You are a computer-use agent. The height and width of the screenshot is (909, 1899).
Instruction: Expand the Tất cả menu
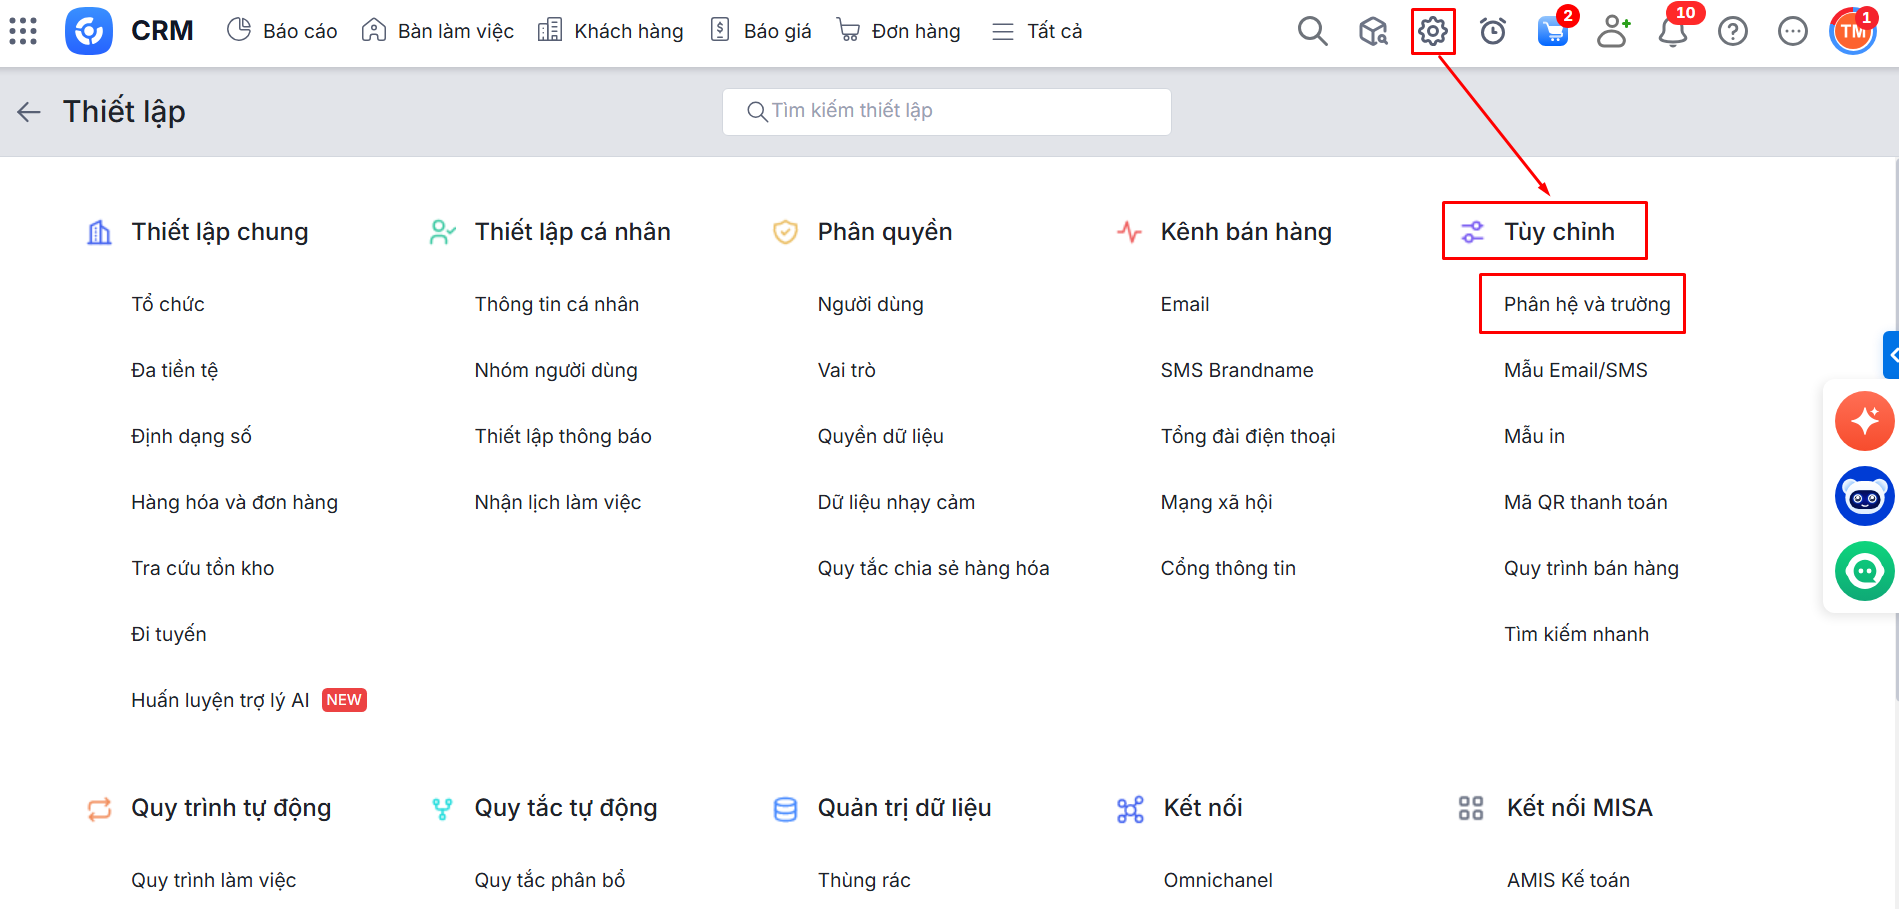point(1037,31)
